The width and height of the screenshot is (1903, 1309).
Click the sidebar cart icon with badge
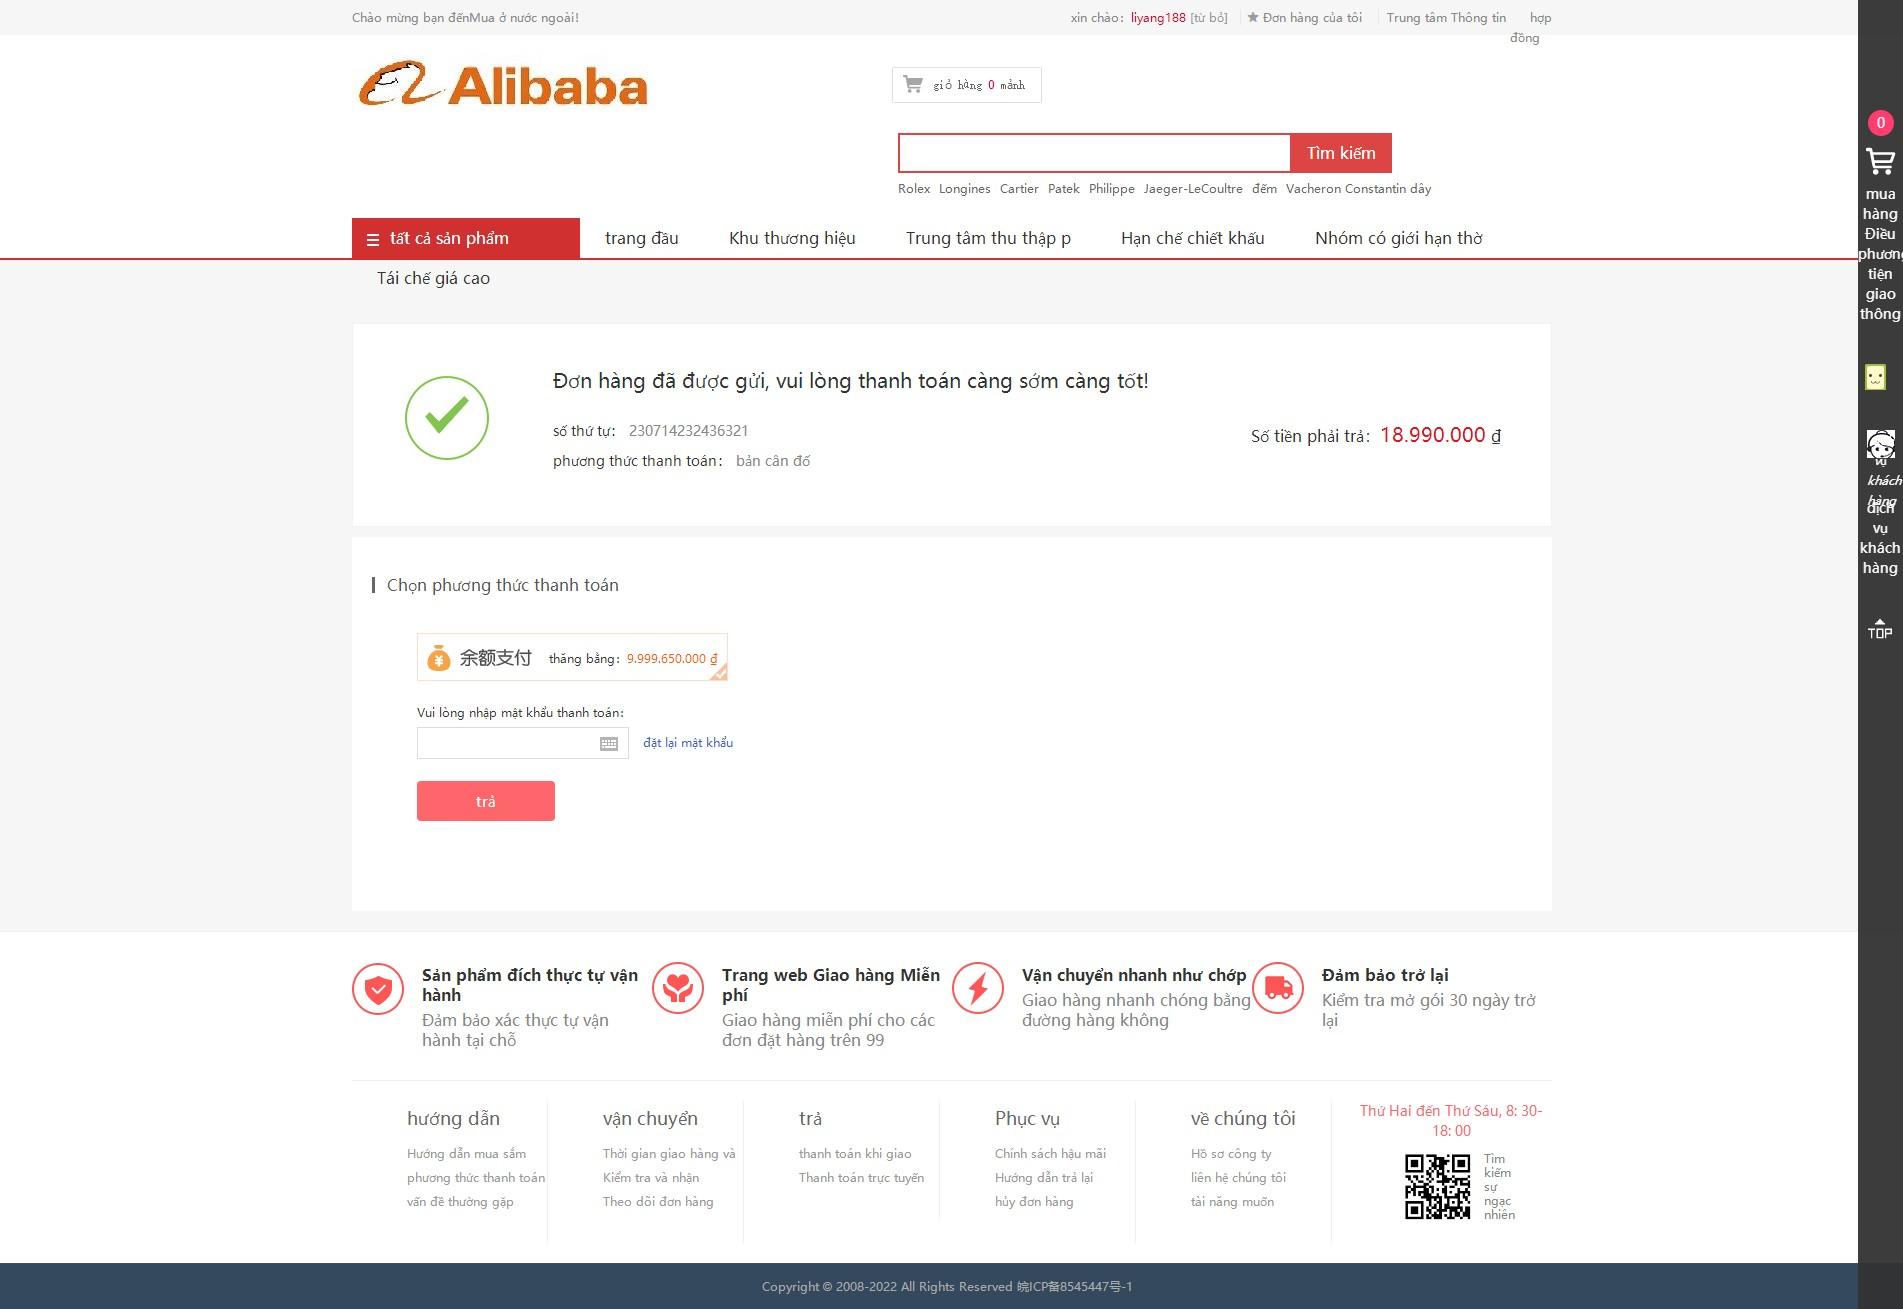(1880, 161)
